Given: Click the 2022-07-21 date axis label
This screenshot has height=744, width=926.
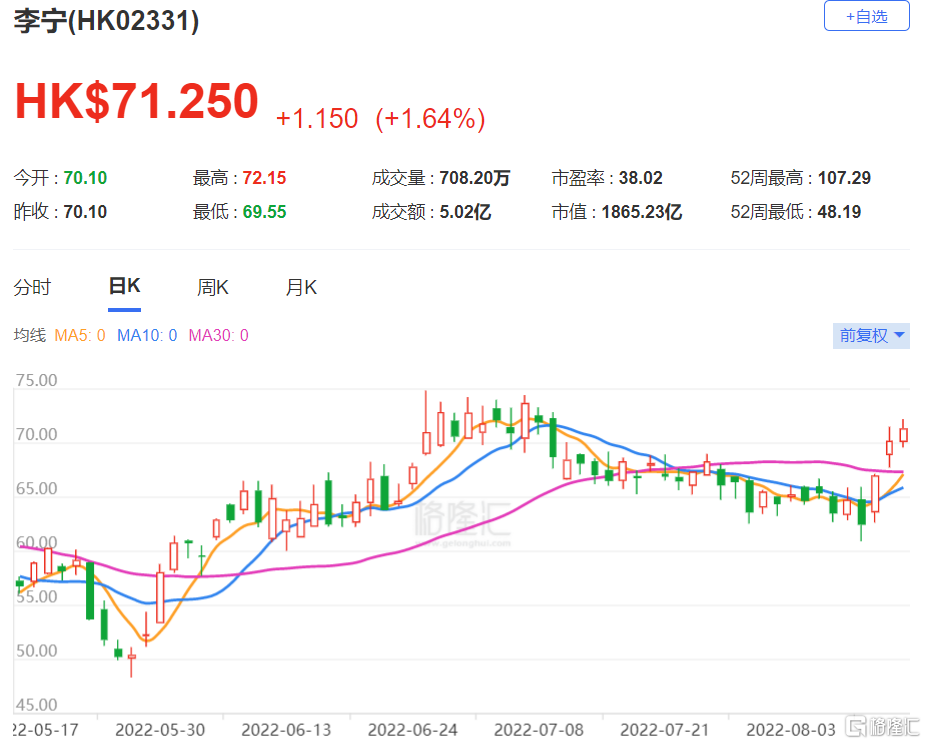Looking at the screenshot, I should pyautogui.click(x=665, y=730).
